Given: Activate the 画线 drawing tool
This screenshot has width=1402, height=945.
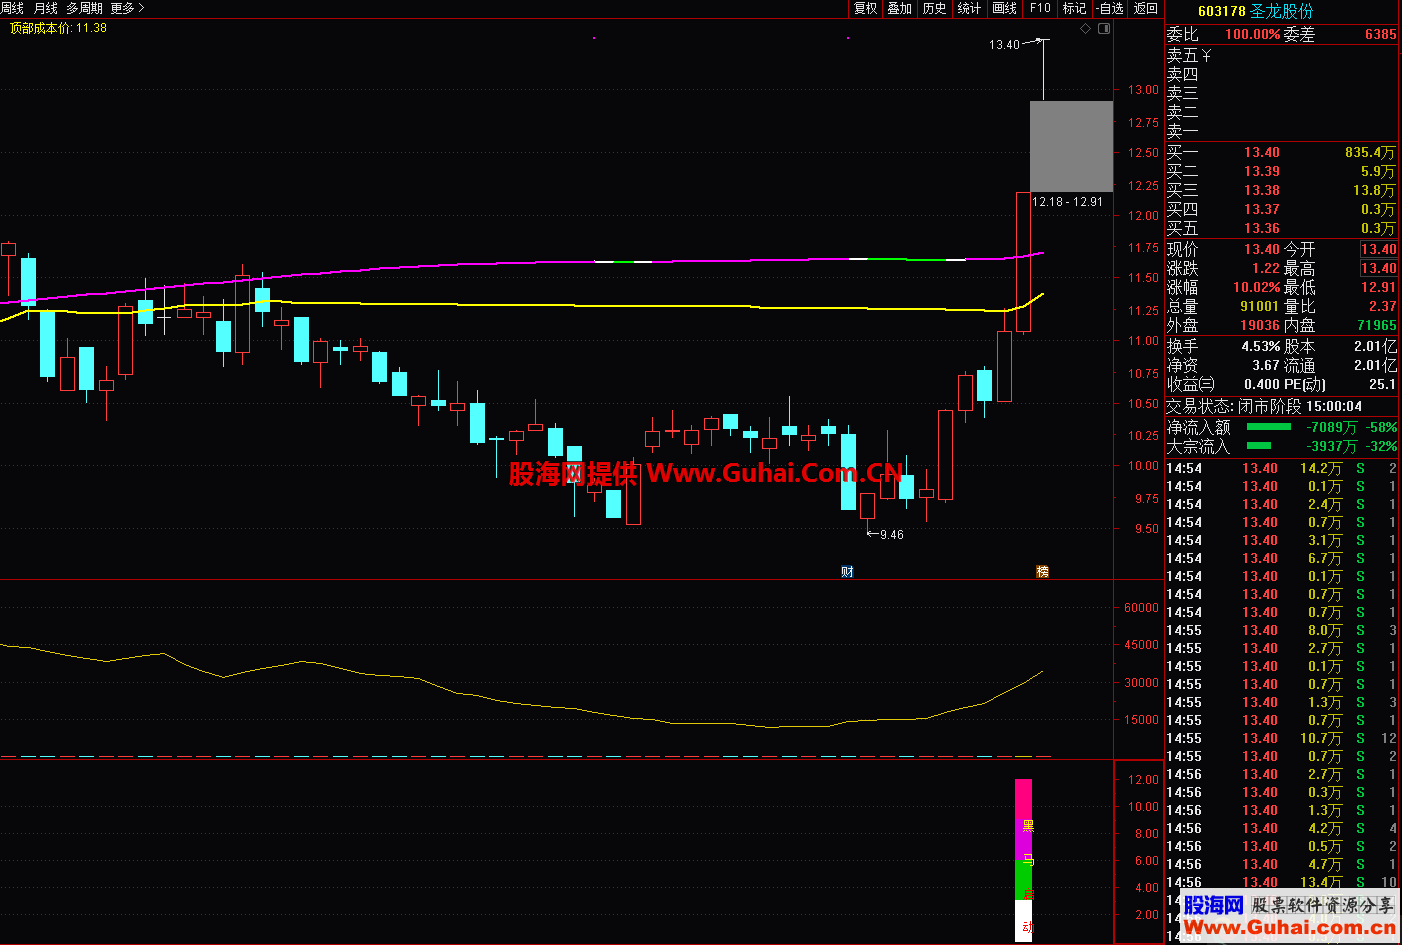Looking at the screenshot, I should click(1005, 8).
